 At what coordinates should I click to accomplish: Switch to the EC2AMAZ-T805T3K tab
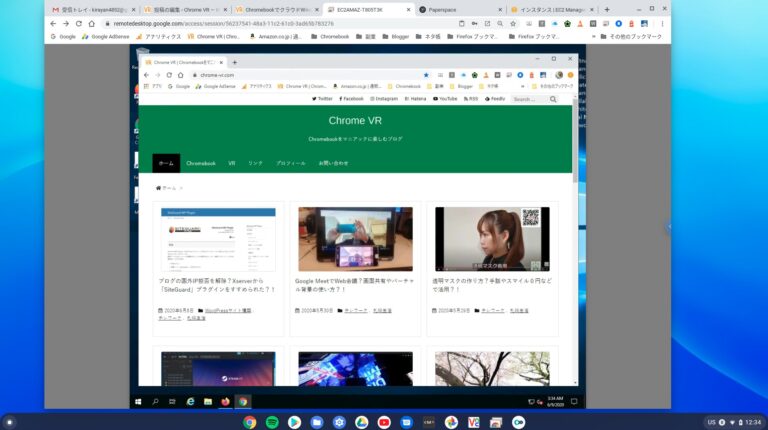click(368, 9)
